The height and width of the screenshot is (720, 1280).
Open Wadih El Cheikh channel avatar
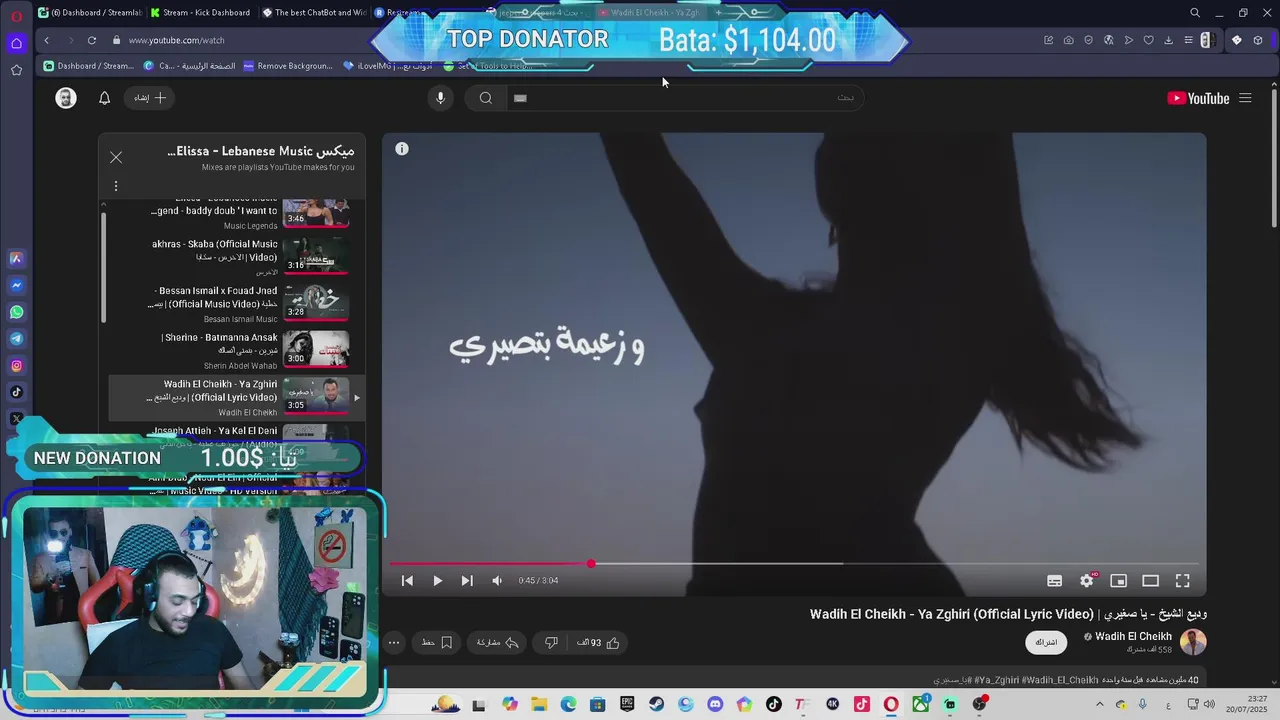coord(1193,641)
